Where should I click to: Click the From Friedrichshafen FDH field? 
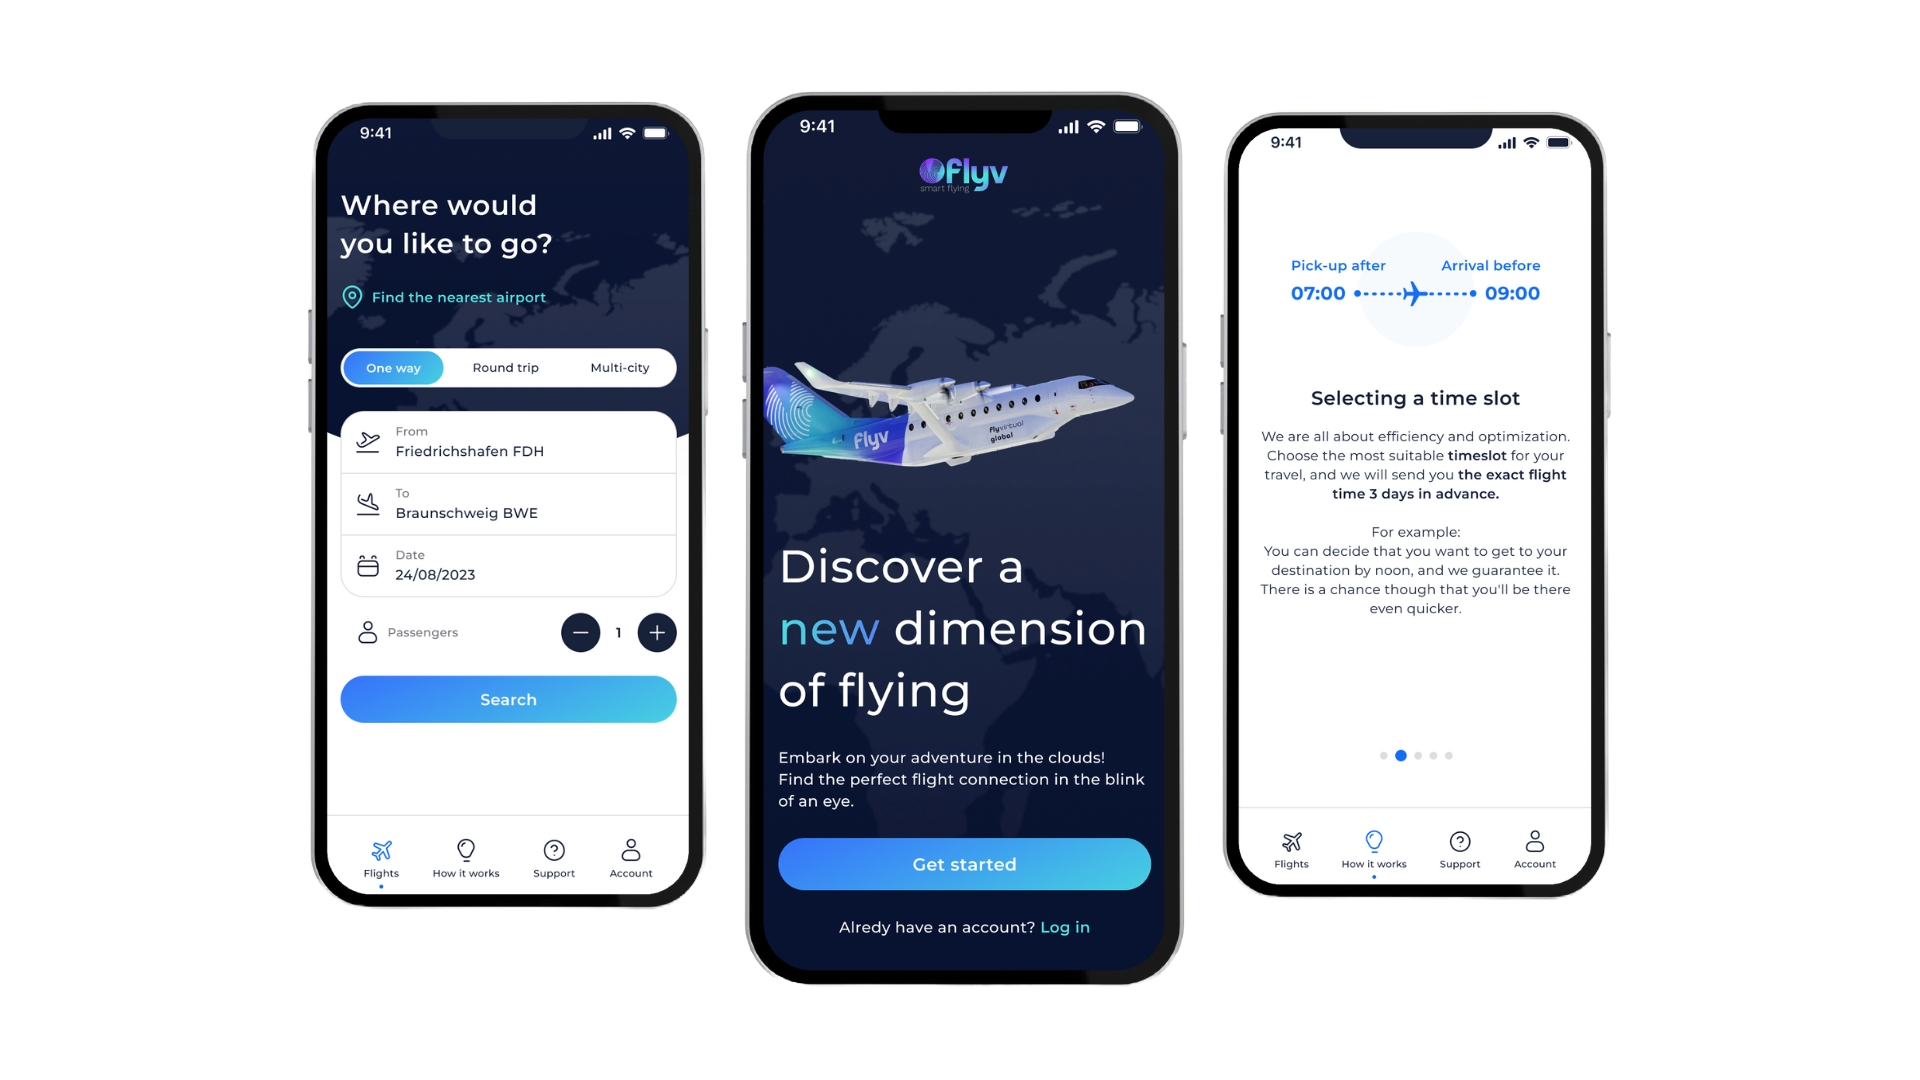coord(508,443)
